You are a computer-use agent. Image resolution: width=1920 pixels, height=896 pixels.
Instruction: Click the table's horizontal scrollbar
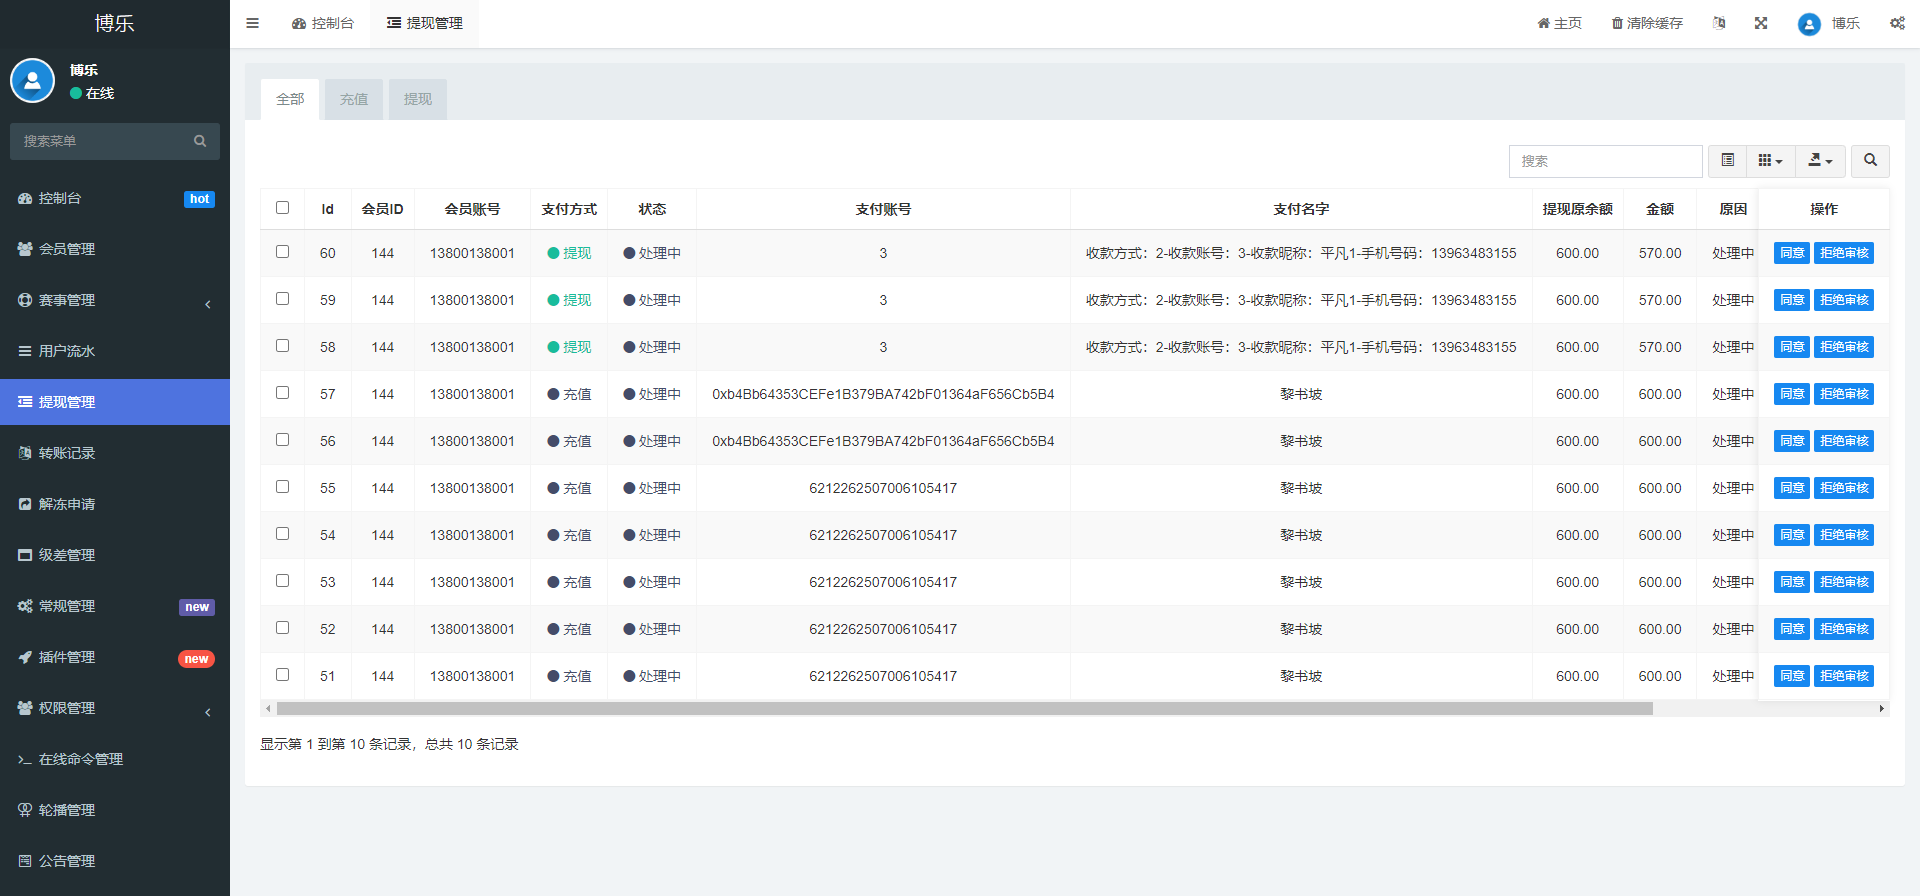tap(964, 708)
